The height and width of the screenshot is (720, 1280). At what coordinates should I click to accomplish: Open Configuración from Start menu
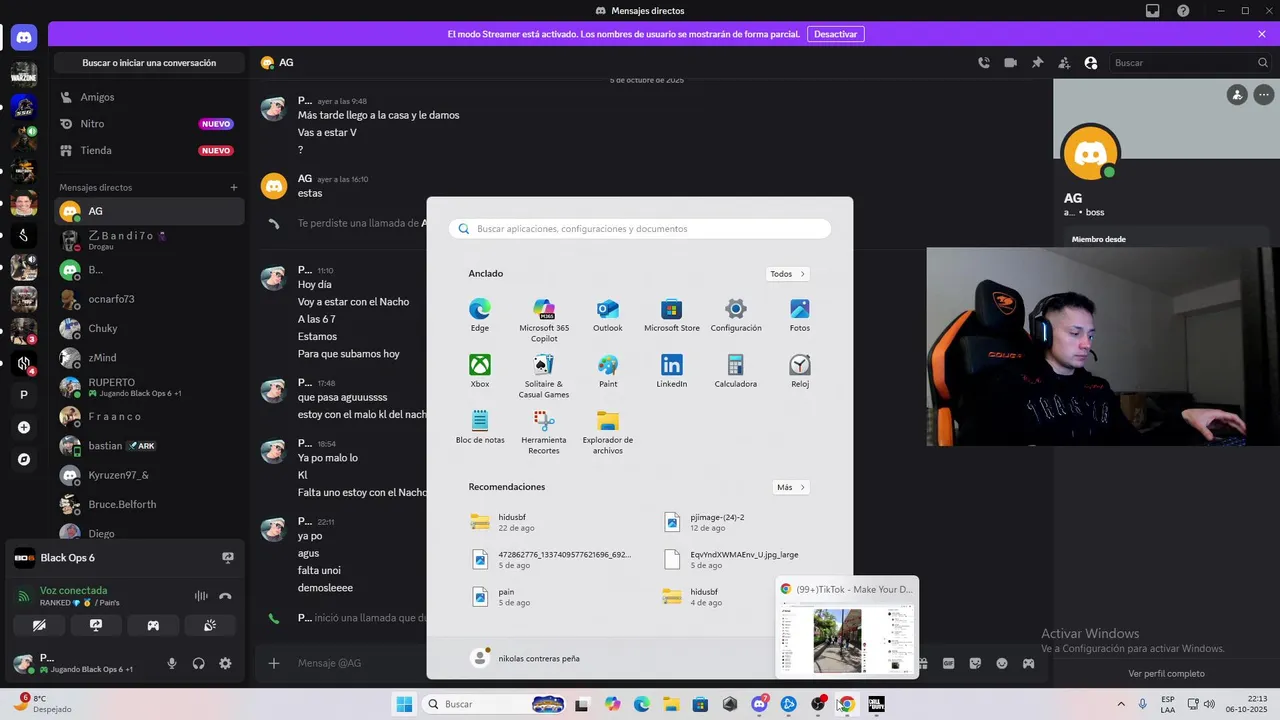(736, 315)
